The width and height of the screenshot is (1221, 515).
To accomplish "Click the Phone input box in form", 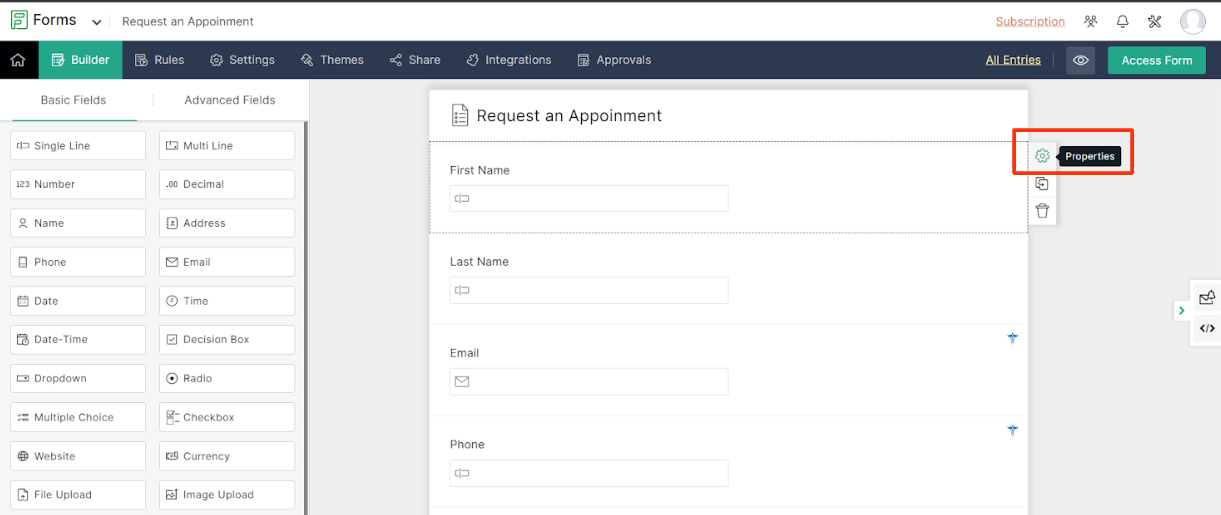I will pyautogui.click(x=589, y=473).
